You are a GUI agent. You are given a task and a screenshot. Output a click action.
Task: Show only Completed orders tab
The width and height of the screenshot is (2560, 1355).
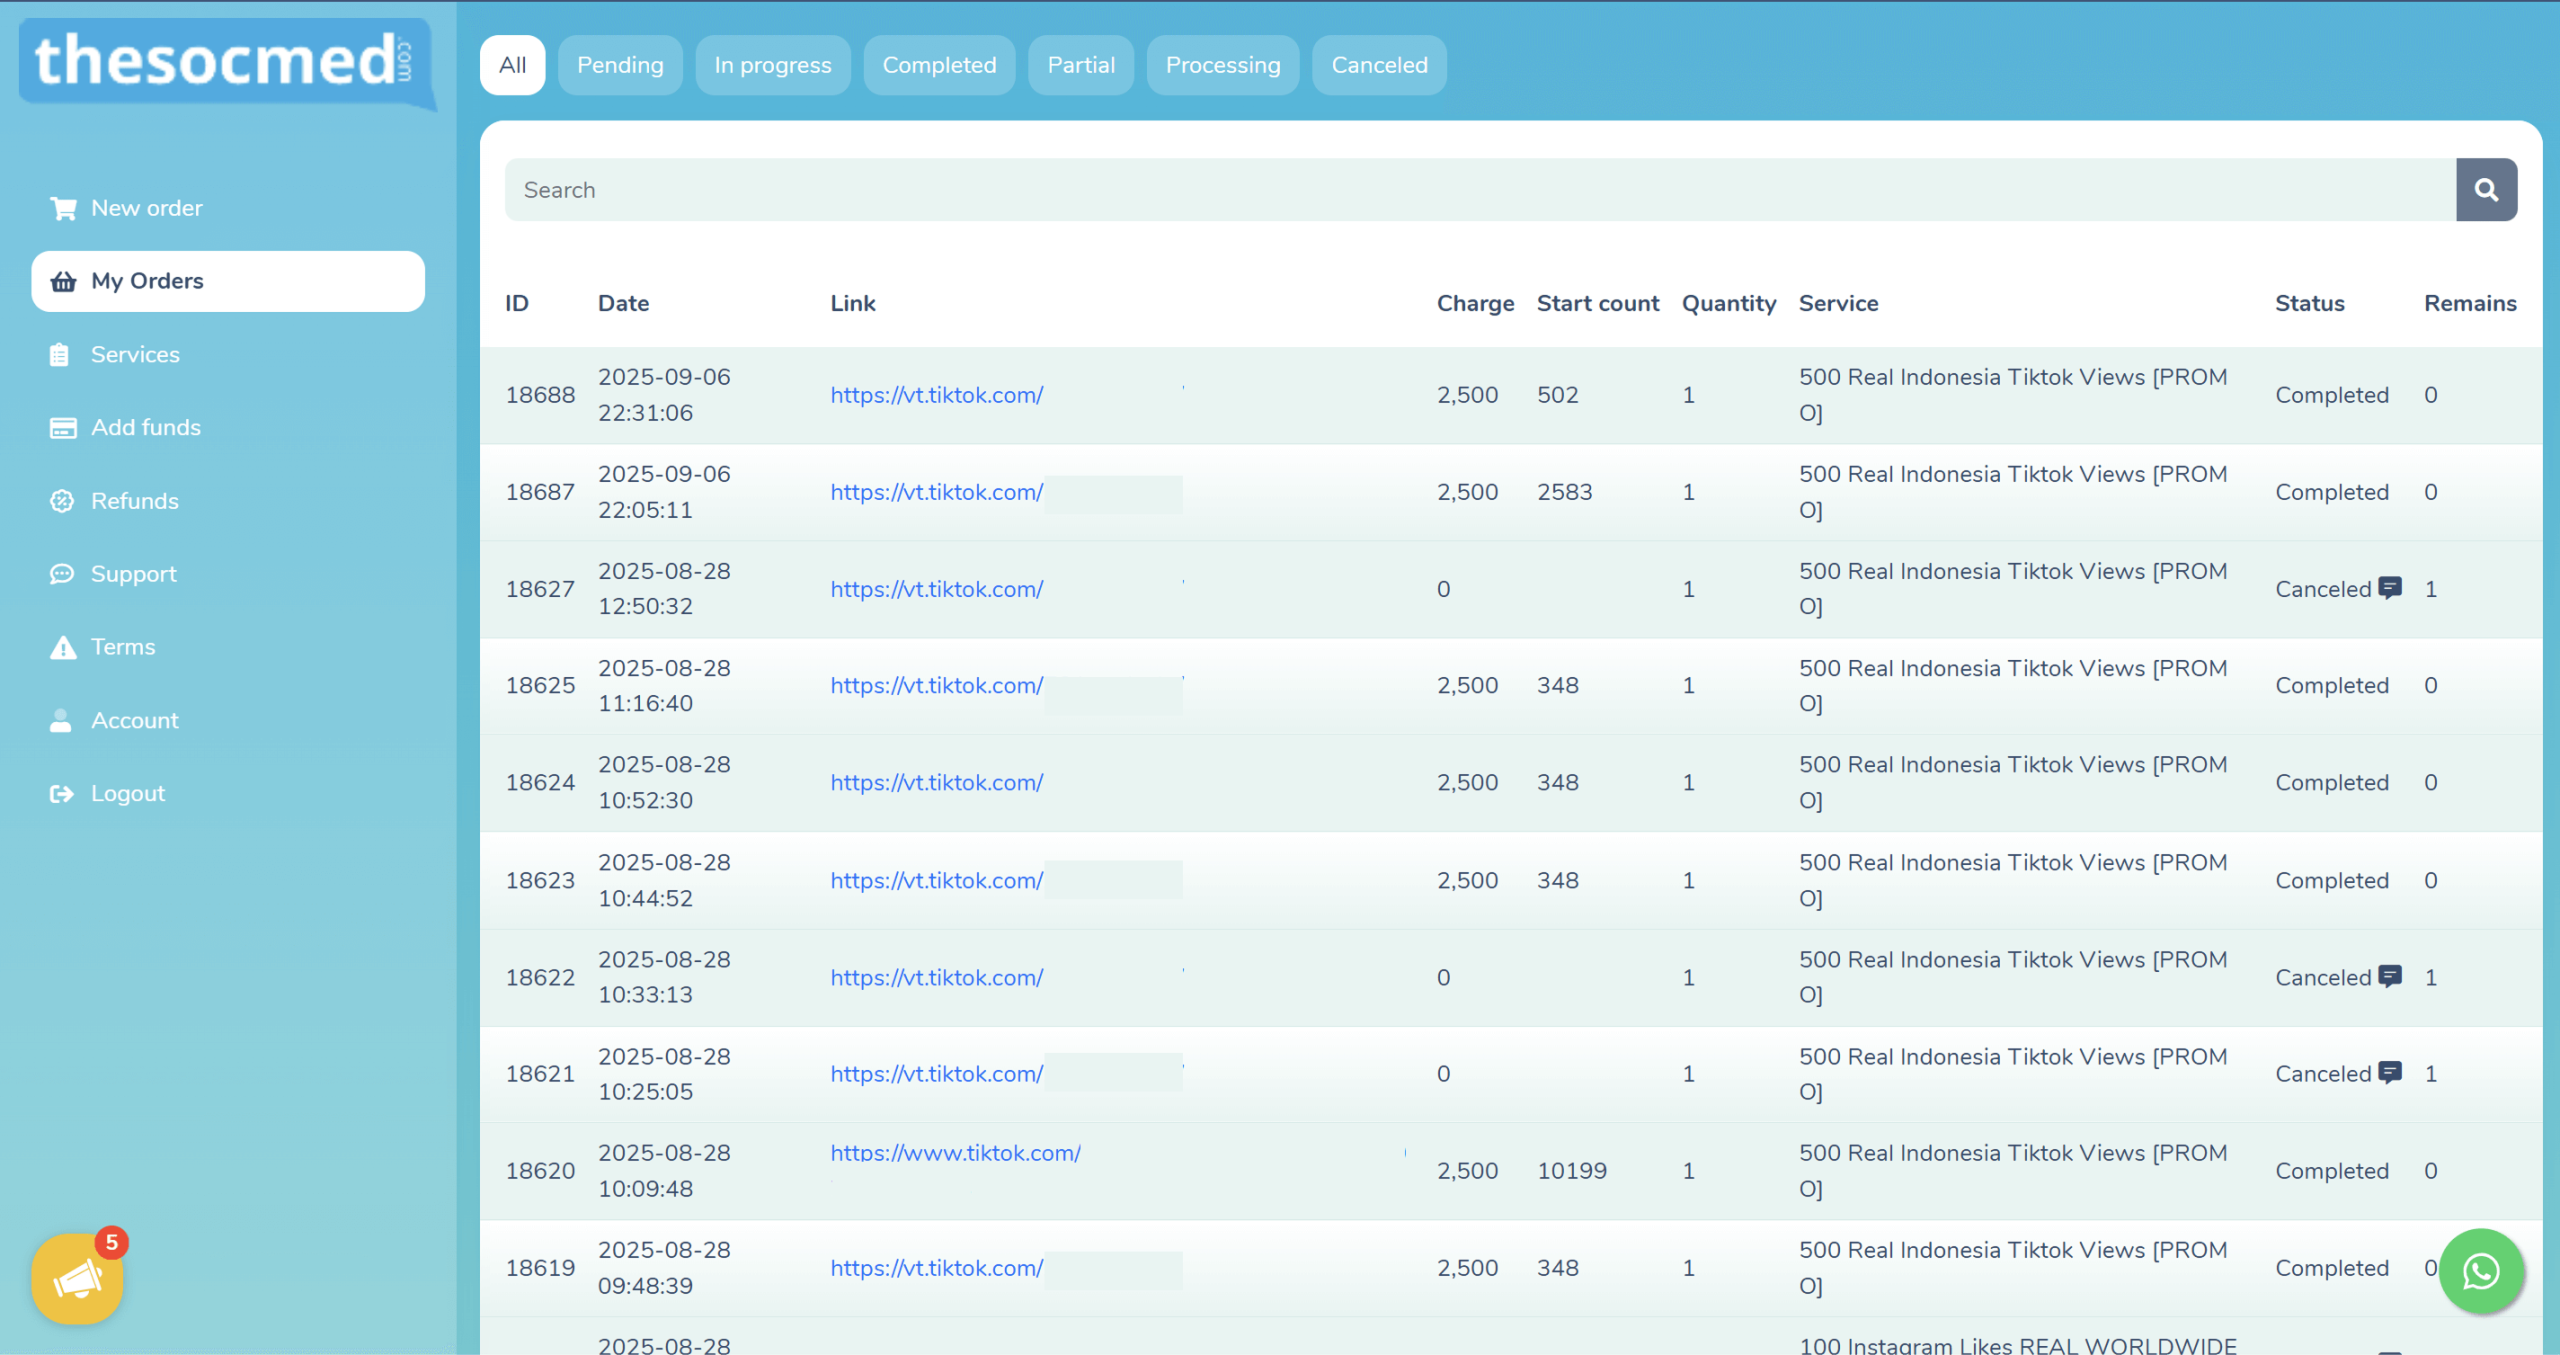point(939,65)
